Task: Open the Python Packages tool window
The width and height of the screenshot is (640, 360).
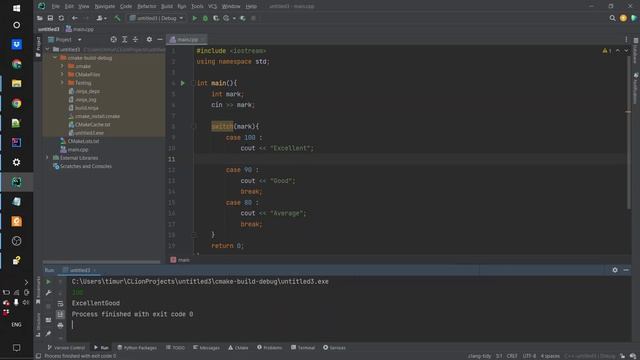Action: [x=137, y=348]
